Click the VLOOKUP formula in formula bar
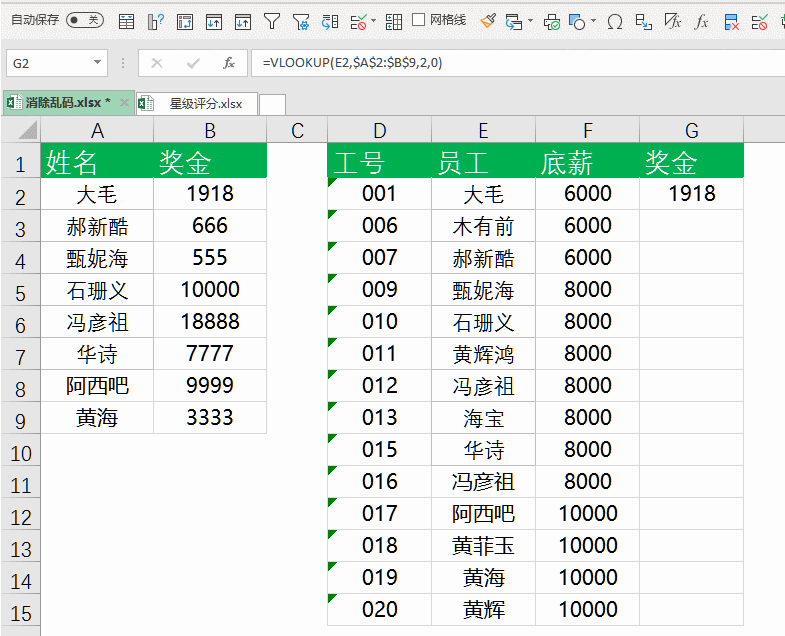 (352, 63)
